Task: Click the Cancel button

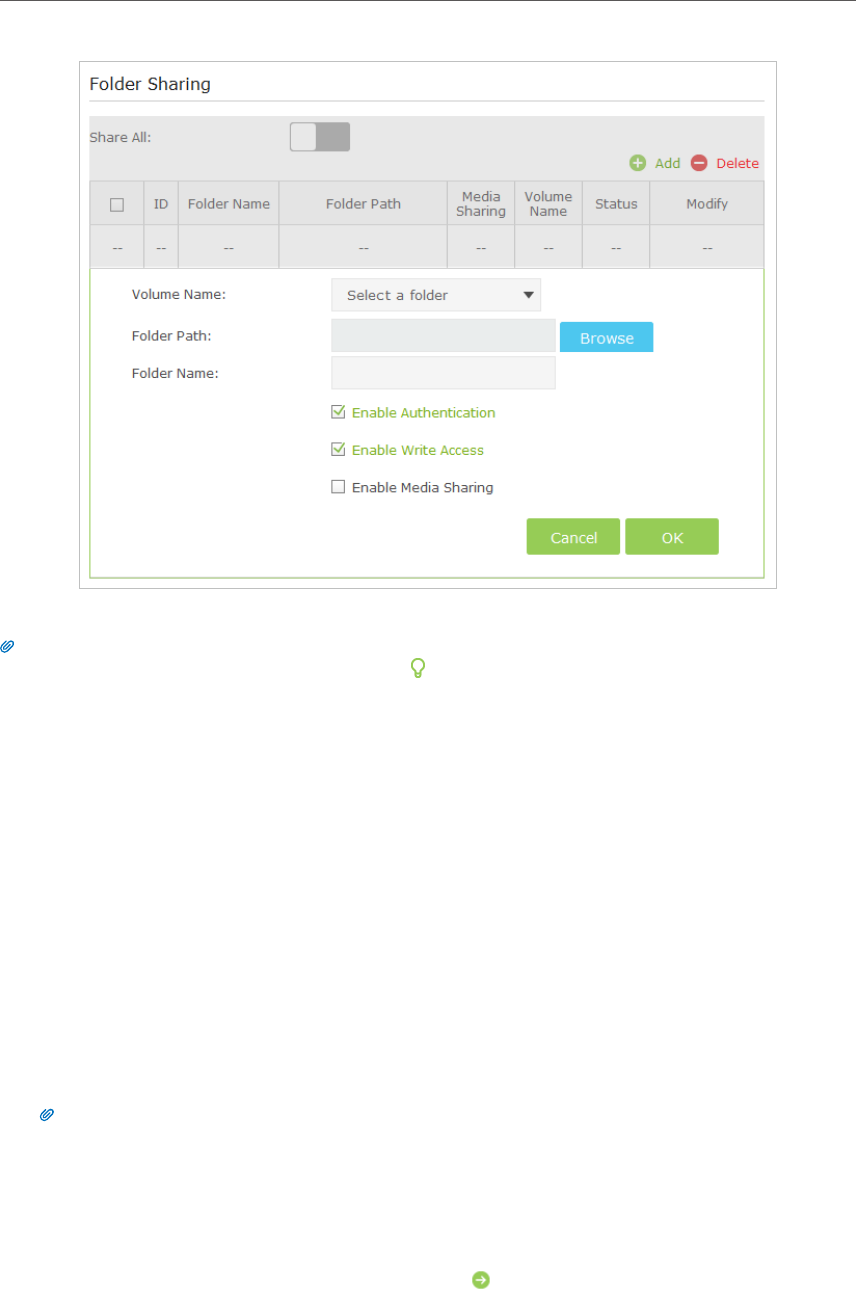Action: point(573,537)
